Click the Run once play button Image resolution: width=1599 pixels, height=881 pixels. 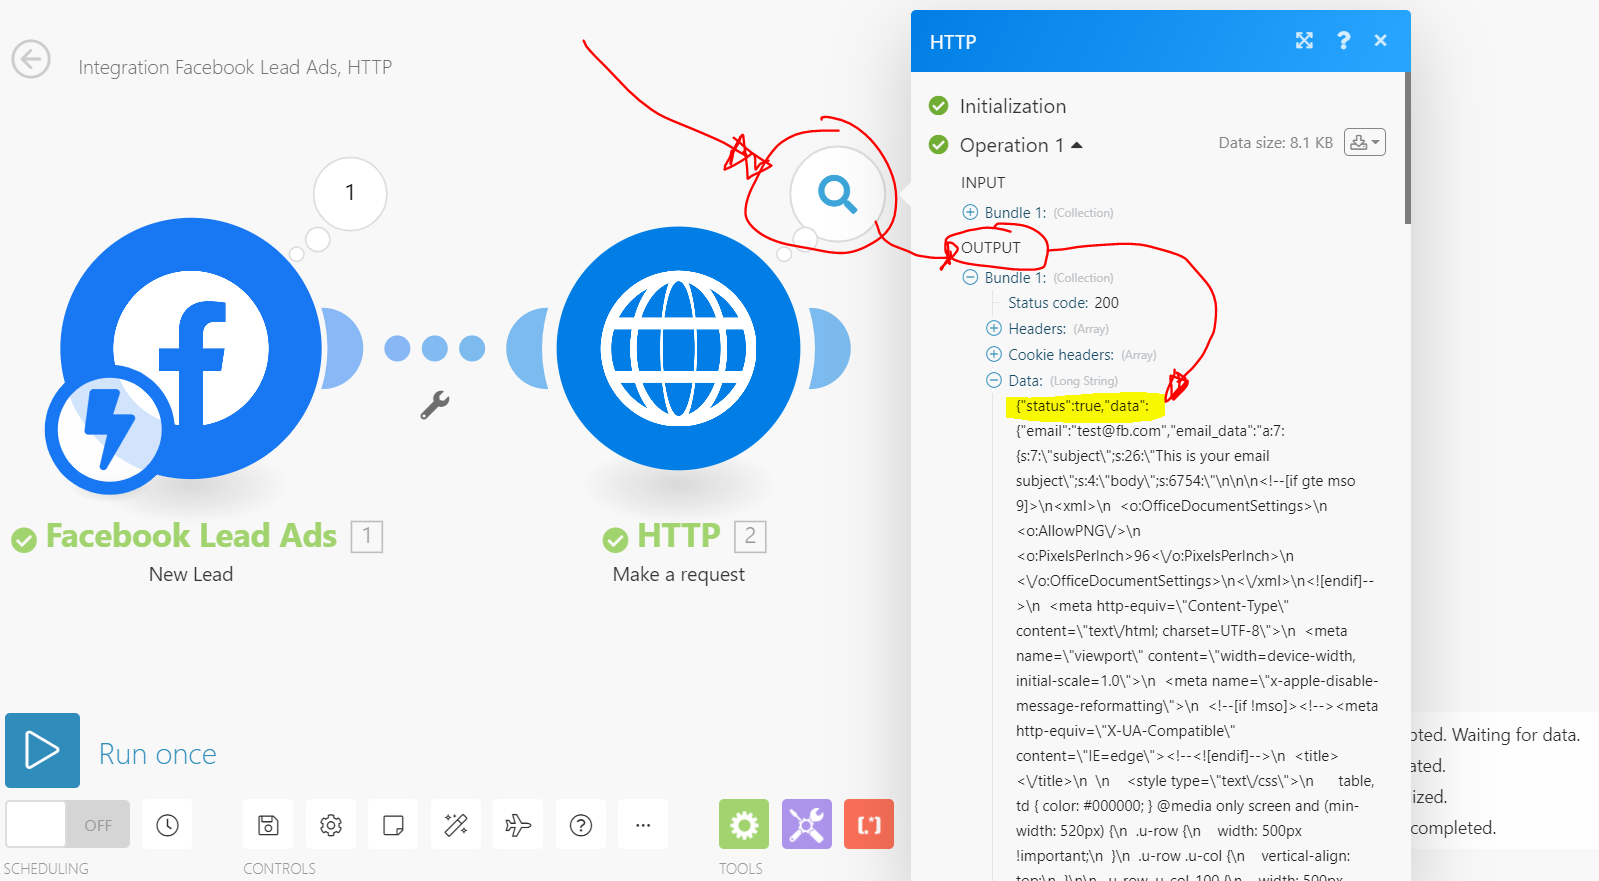(42, 750)
